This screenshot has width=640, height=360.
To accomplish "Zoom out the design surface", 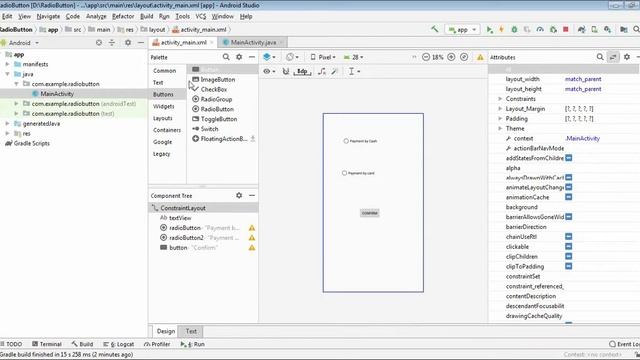I will 426,57.
